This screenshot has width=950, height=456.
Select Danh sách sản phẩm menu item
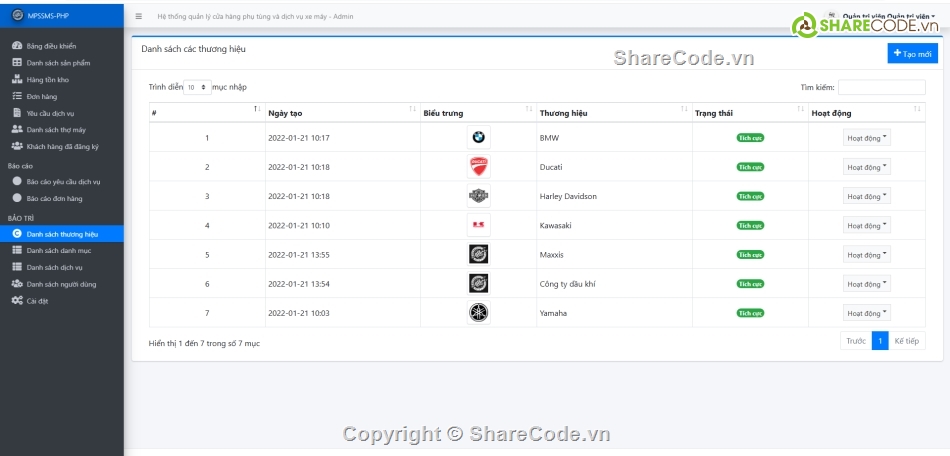(65, 63)
